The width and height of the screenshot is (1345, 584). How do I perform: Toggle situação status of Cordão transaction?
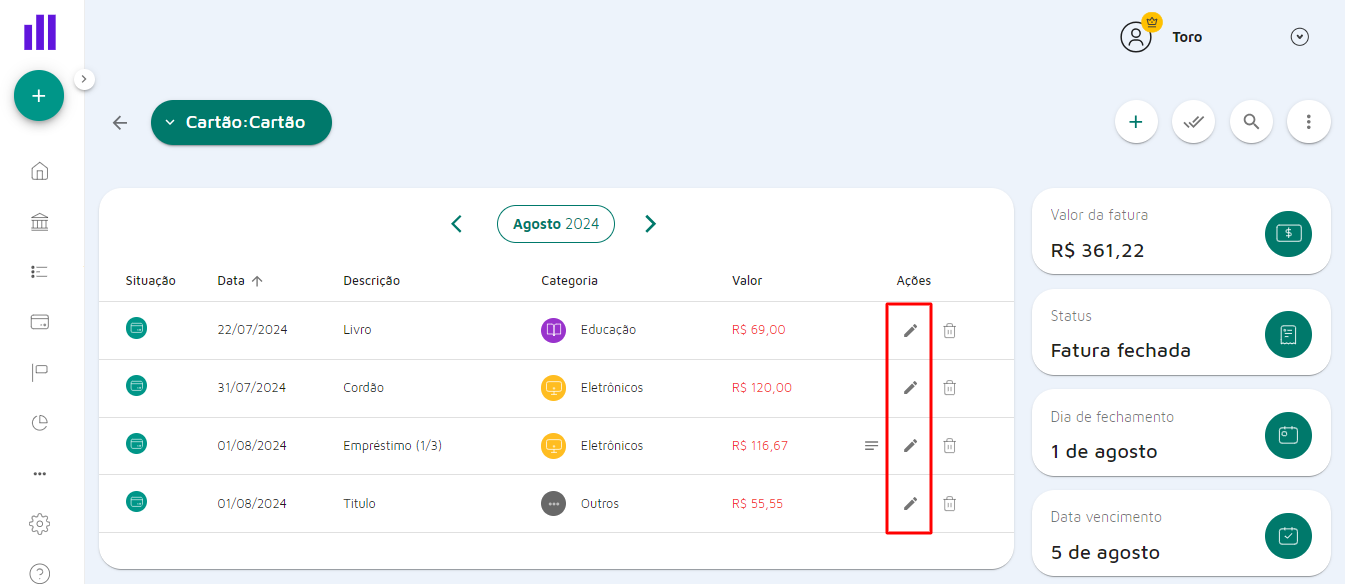click(x=137, y=386)
